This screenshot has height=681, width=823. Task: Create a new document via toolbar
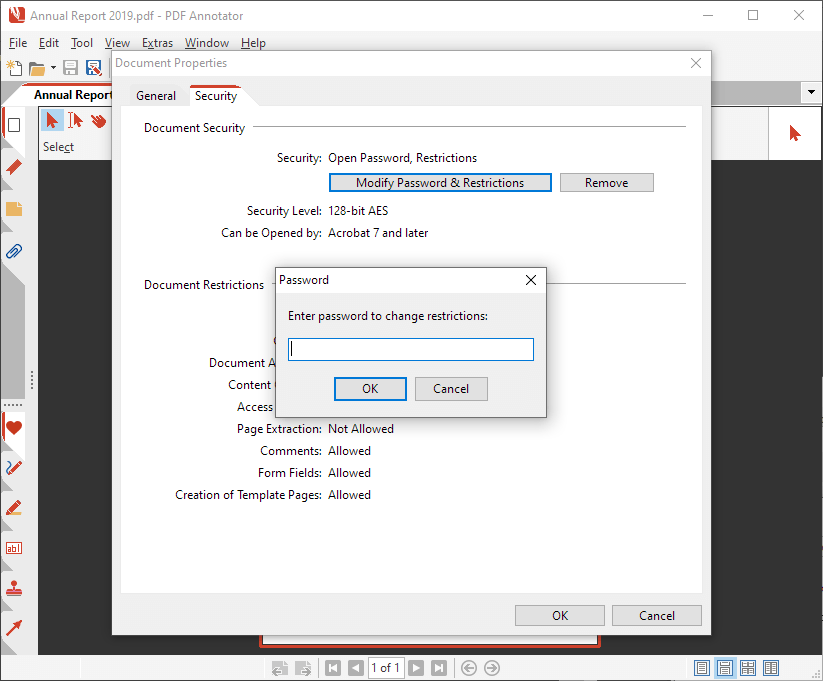15,68
